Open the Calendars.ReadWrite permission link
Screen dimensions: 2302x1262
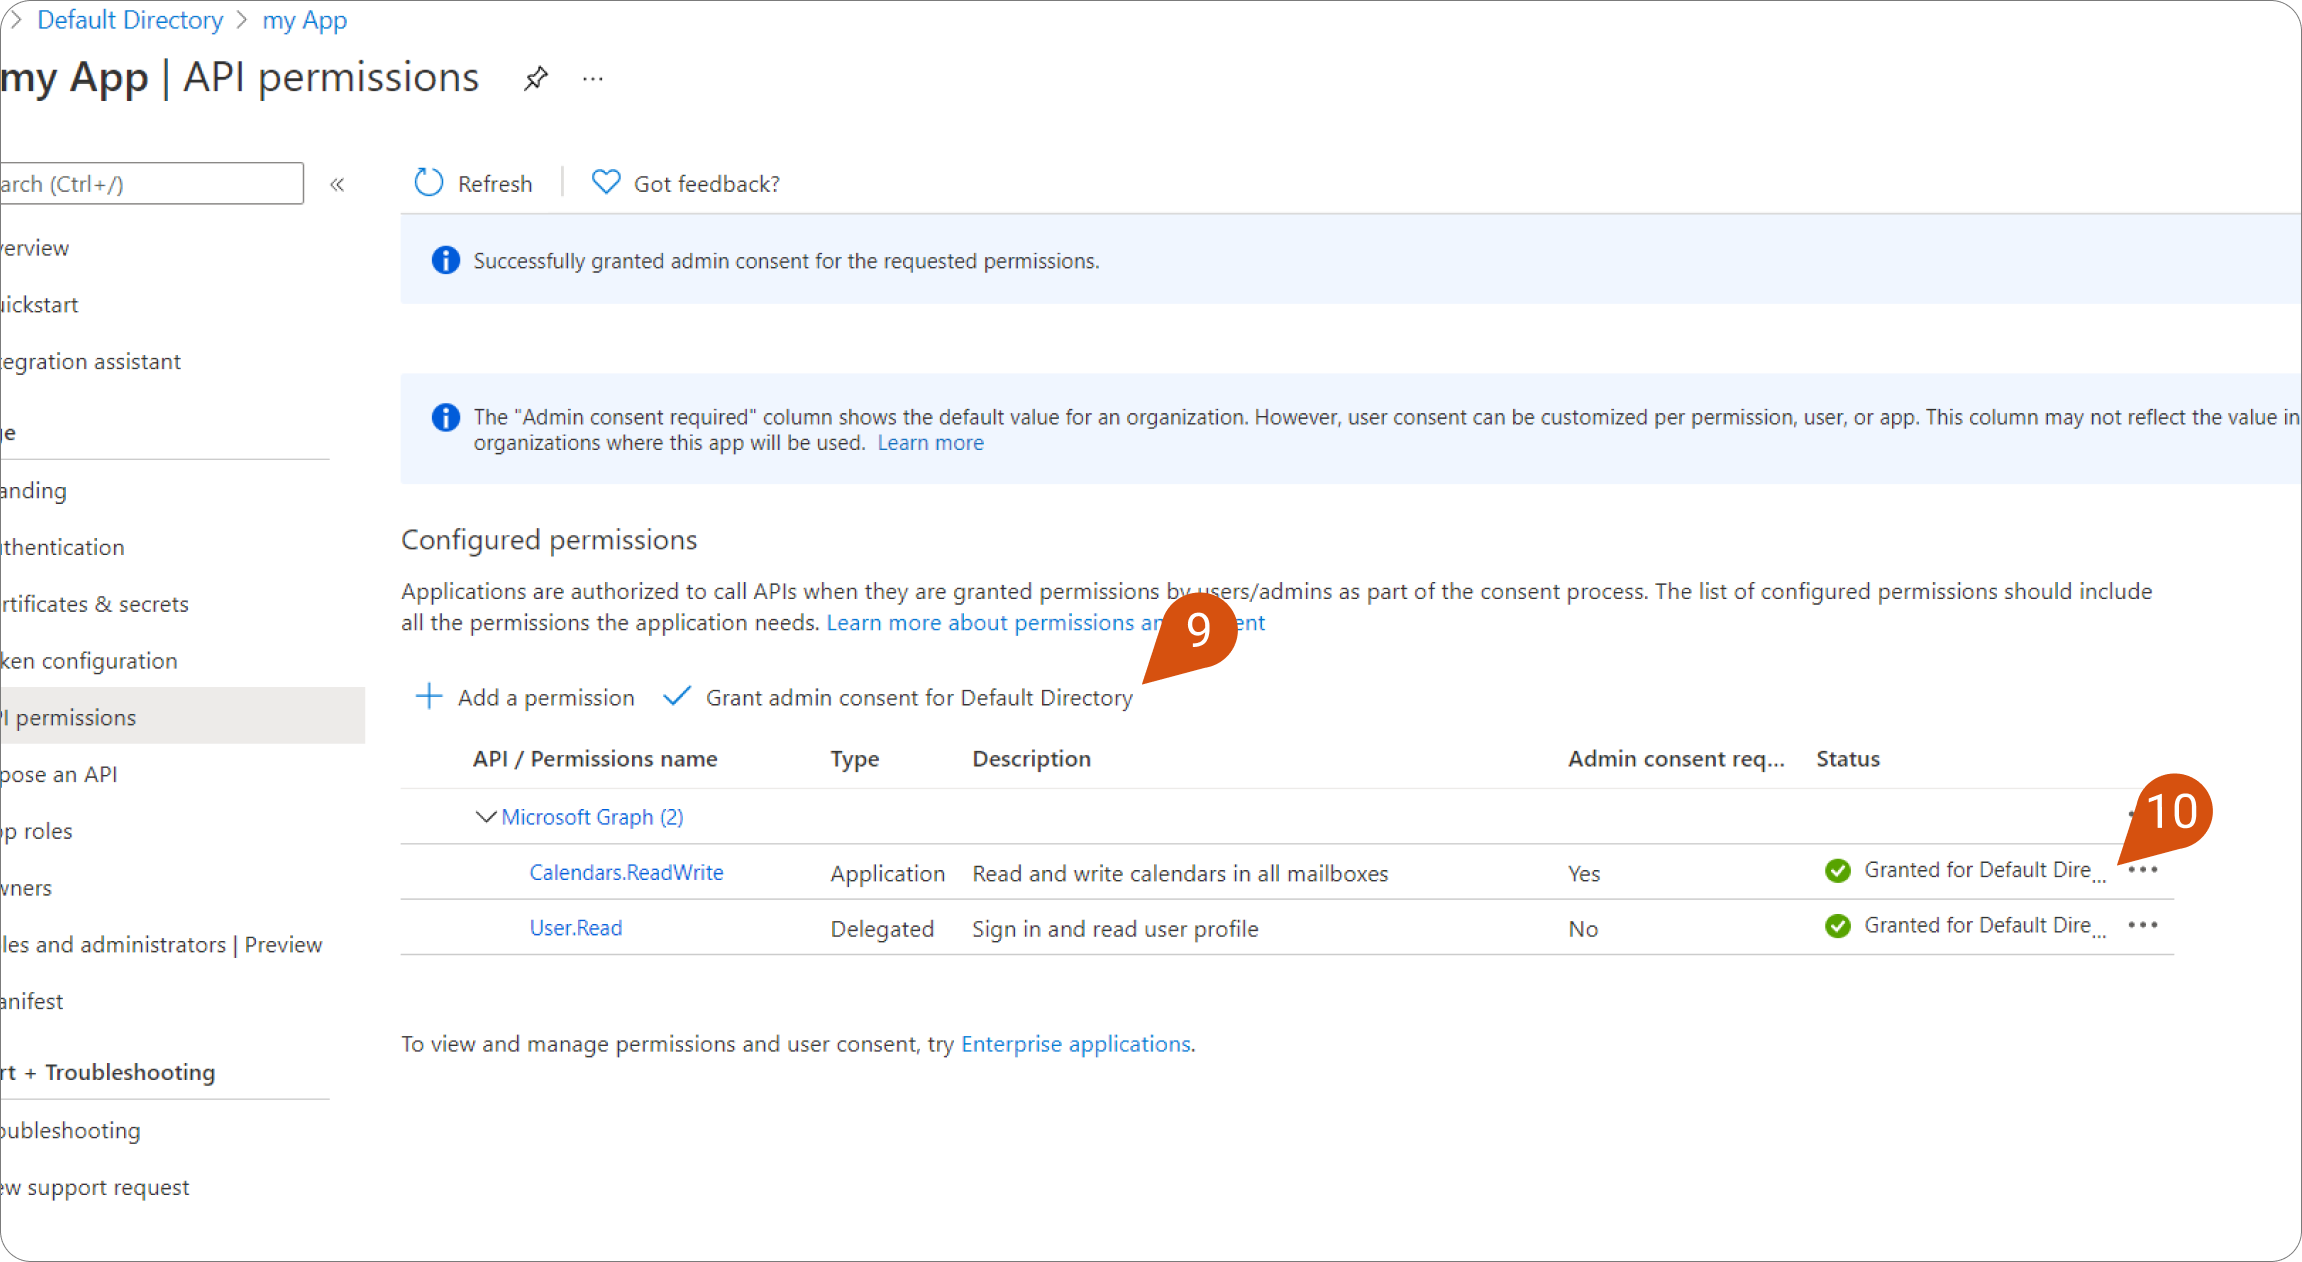tap(626, 872)
